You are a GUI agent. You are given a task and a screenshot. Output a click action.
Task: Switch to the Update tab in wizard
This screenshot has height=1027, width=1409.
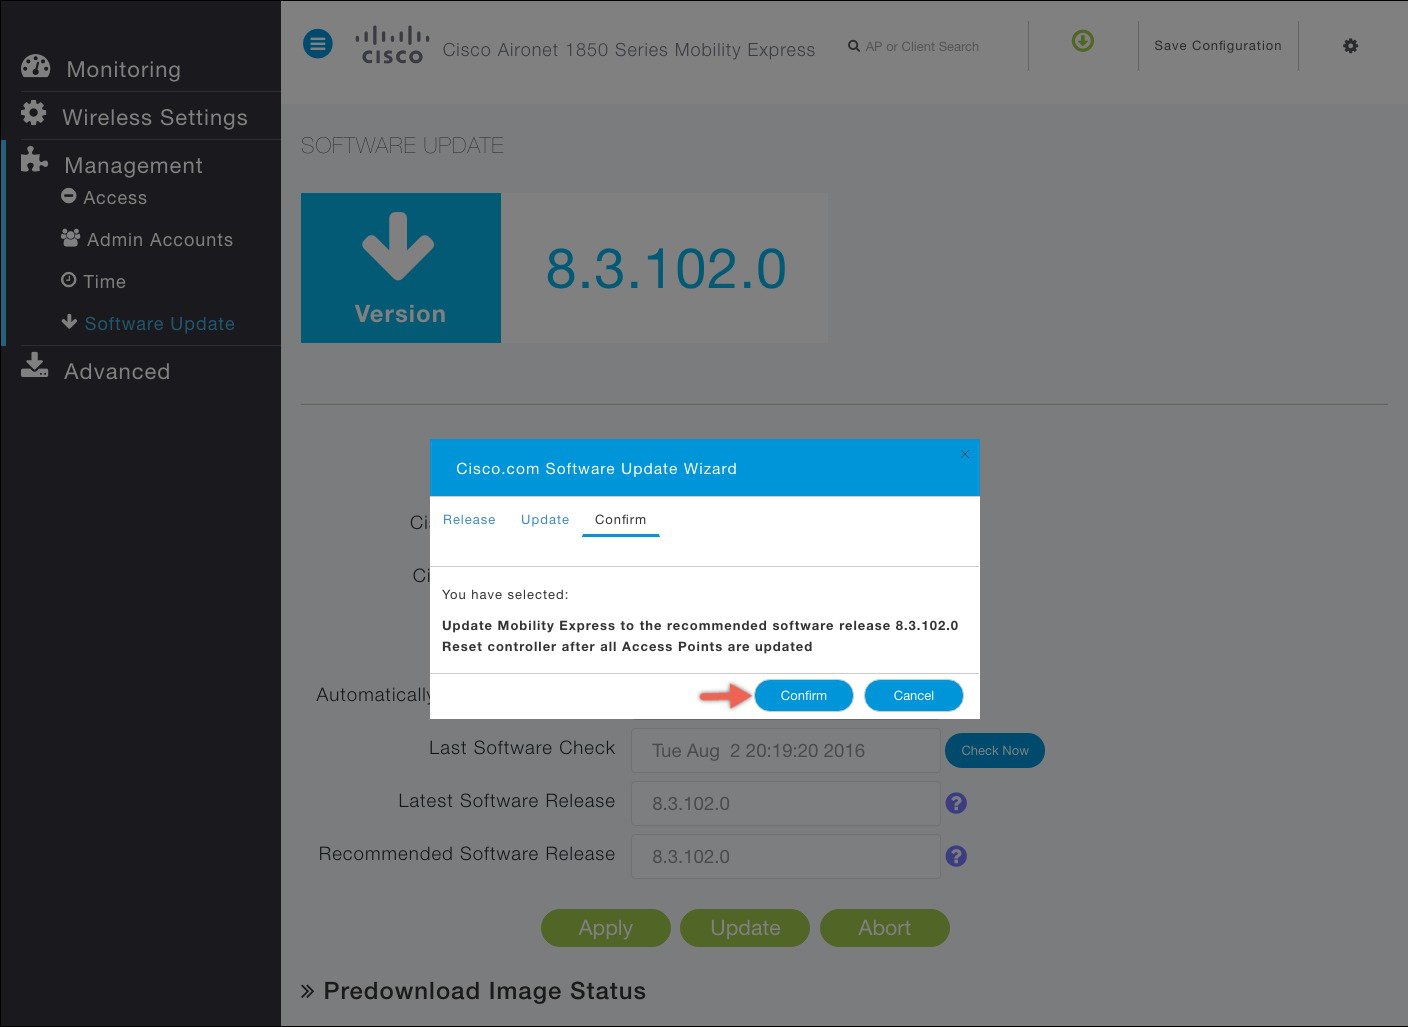pyautogui.click(x=545, y=520)
